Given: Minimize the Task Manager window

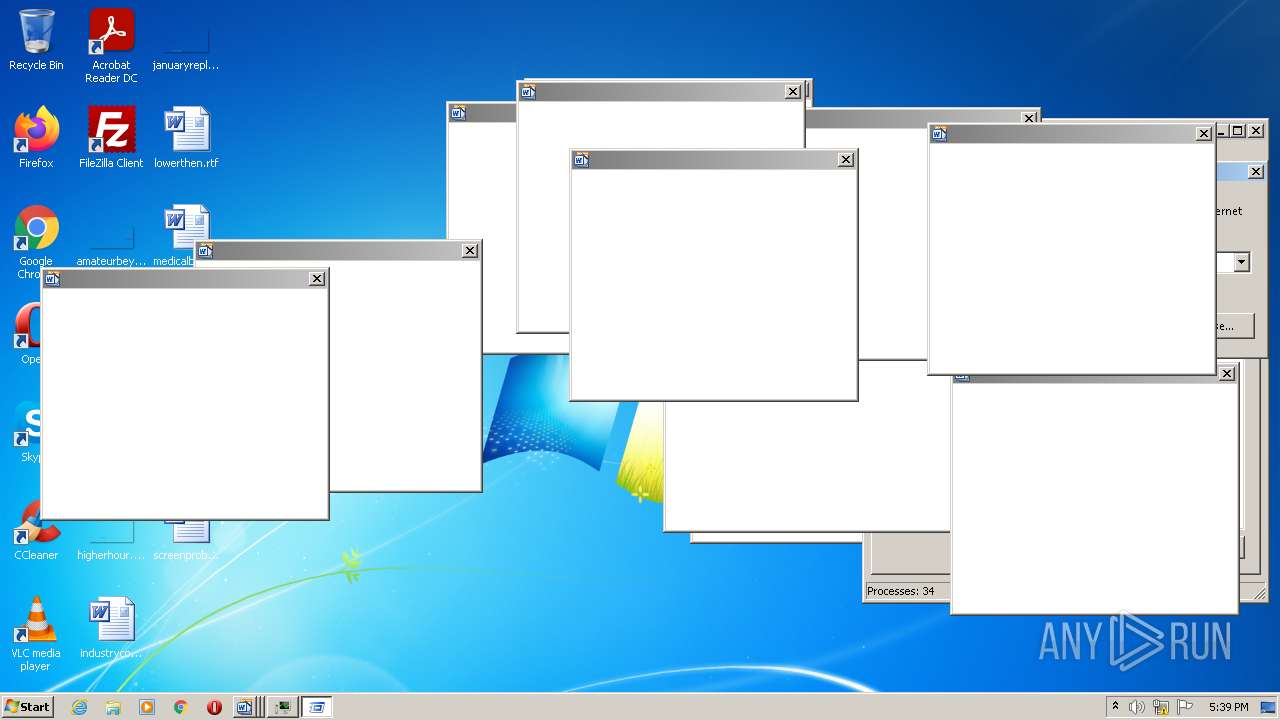Looking at the screenshot, I should tap(1220, 131).
